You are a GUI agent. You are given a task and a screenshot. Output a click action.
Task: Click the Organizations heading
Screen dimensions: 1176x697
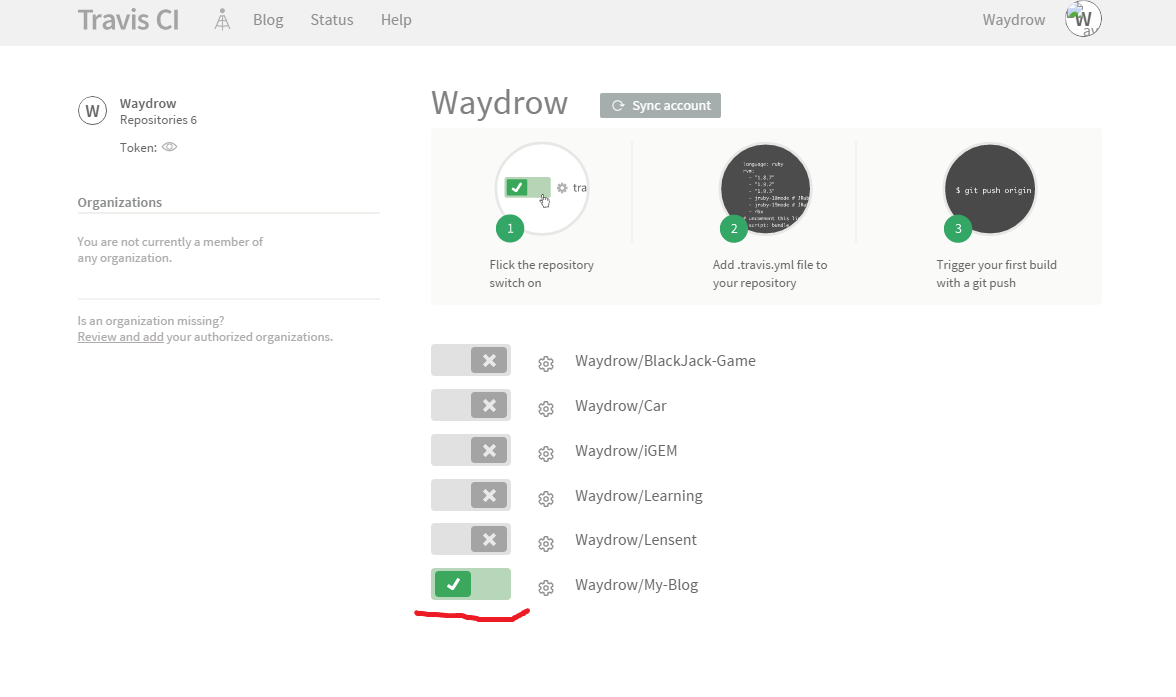119,203
